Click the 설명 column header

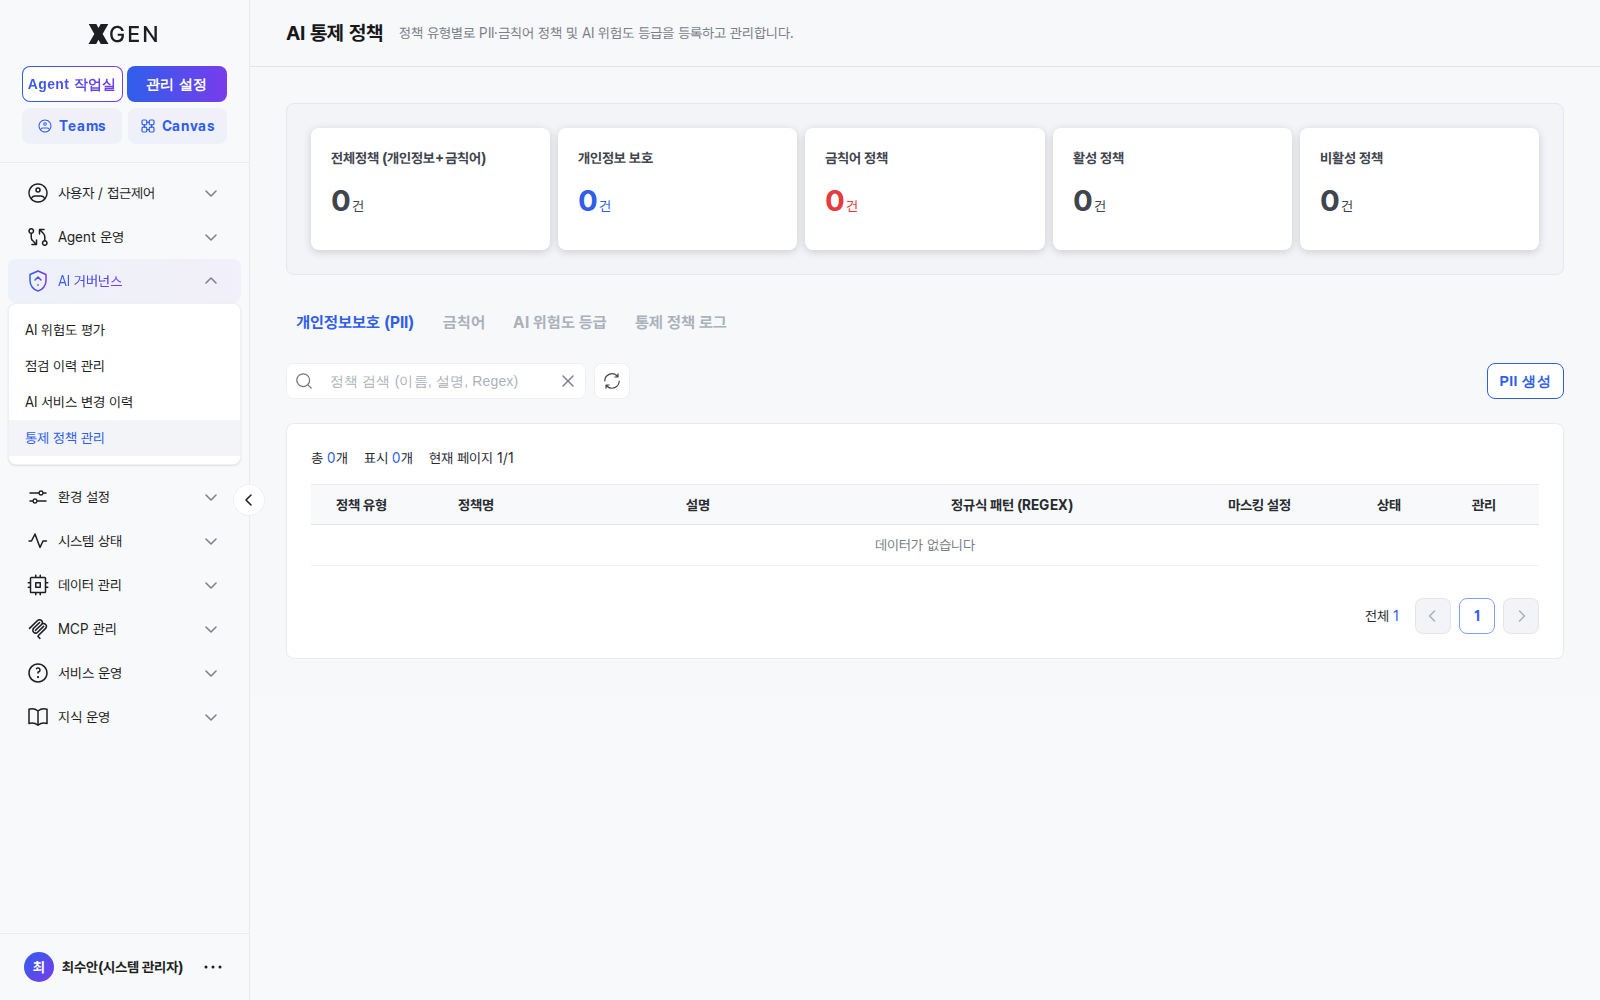[698, 505]
